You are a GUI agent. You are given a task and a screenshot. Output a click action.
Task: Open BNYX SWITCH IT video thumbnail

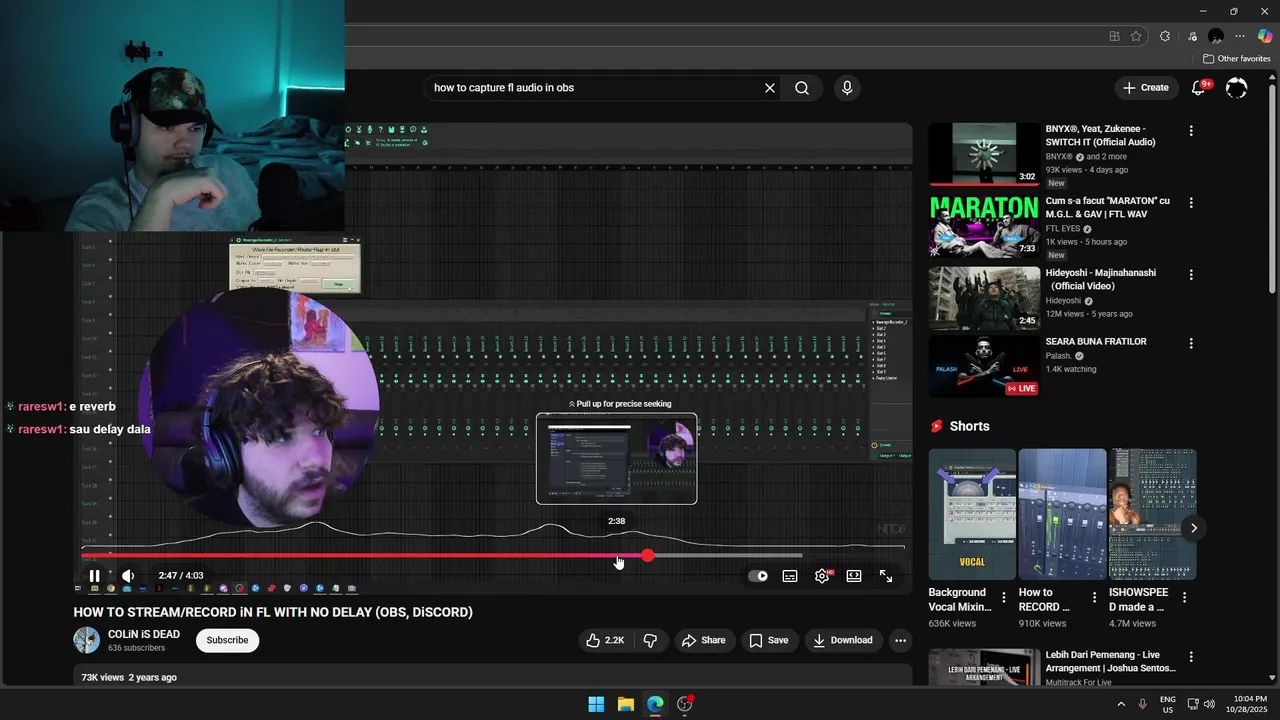point(984,154)
